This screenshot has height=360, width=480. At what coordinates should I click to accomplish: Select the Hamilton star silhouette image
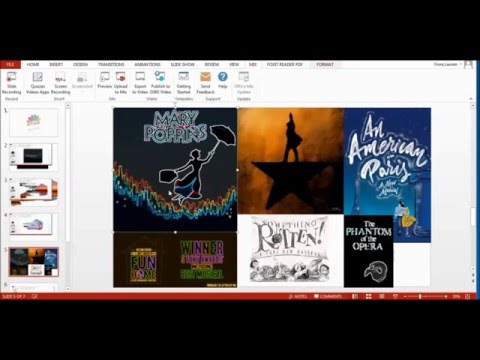point(290,161)
